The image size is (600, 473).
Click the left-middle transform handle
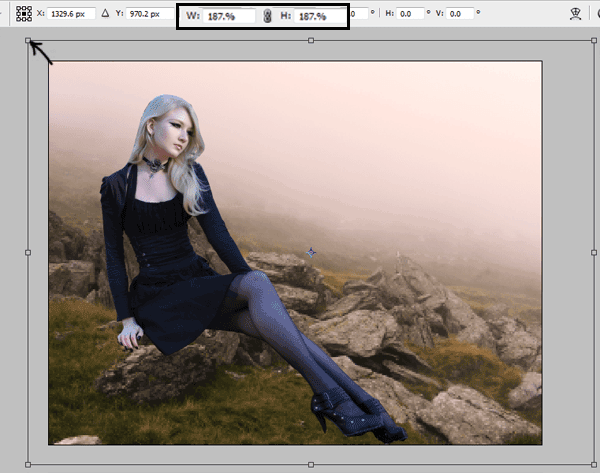[28, 253]
